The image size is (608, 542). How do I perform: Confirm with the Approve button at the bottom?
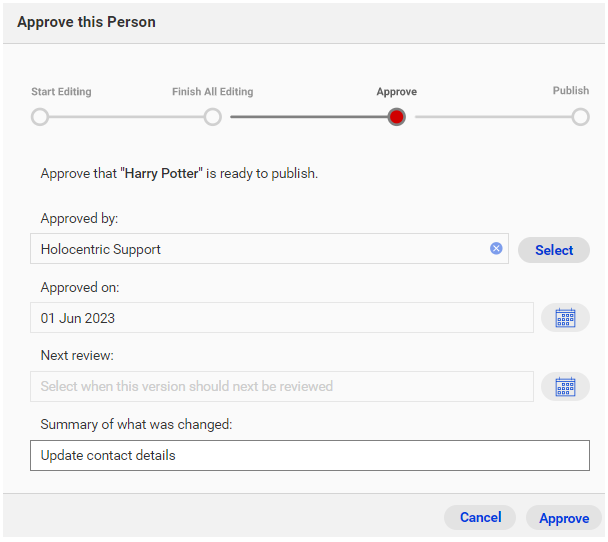click(564, 518)
